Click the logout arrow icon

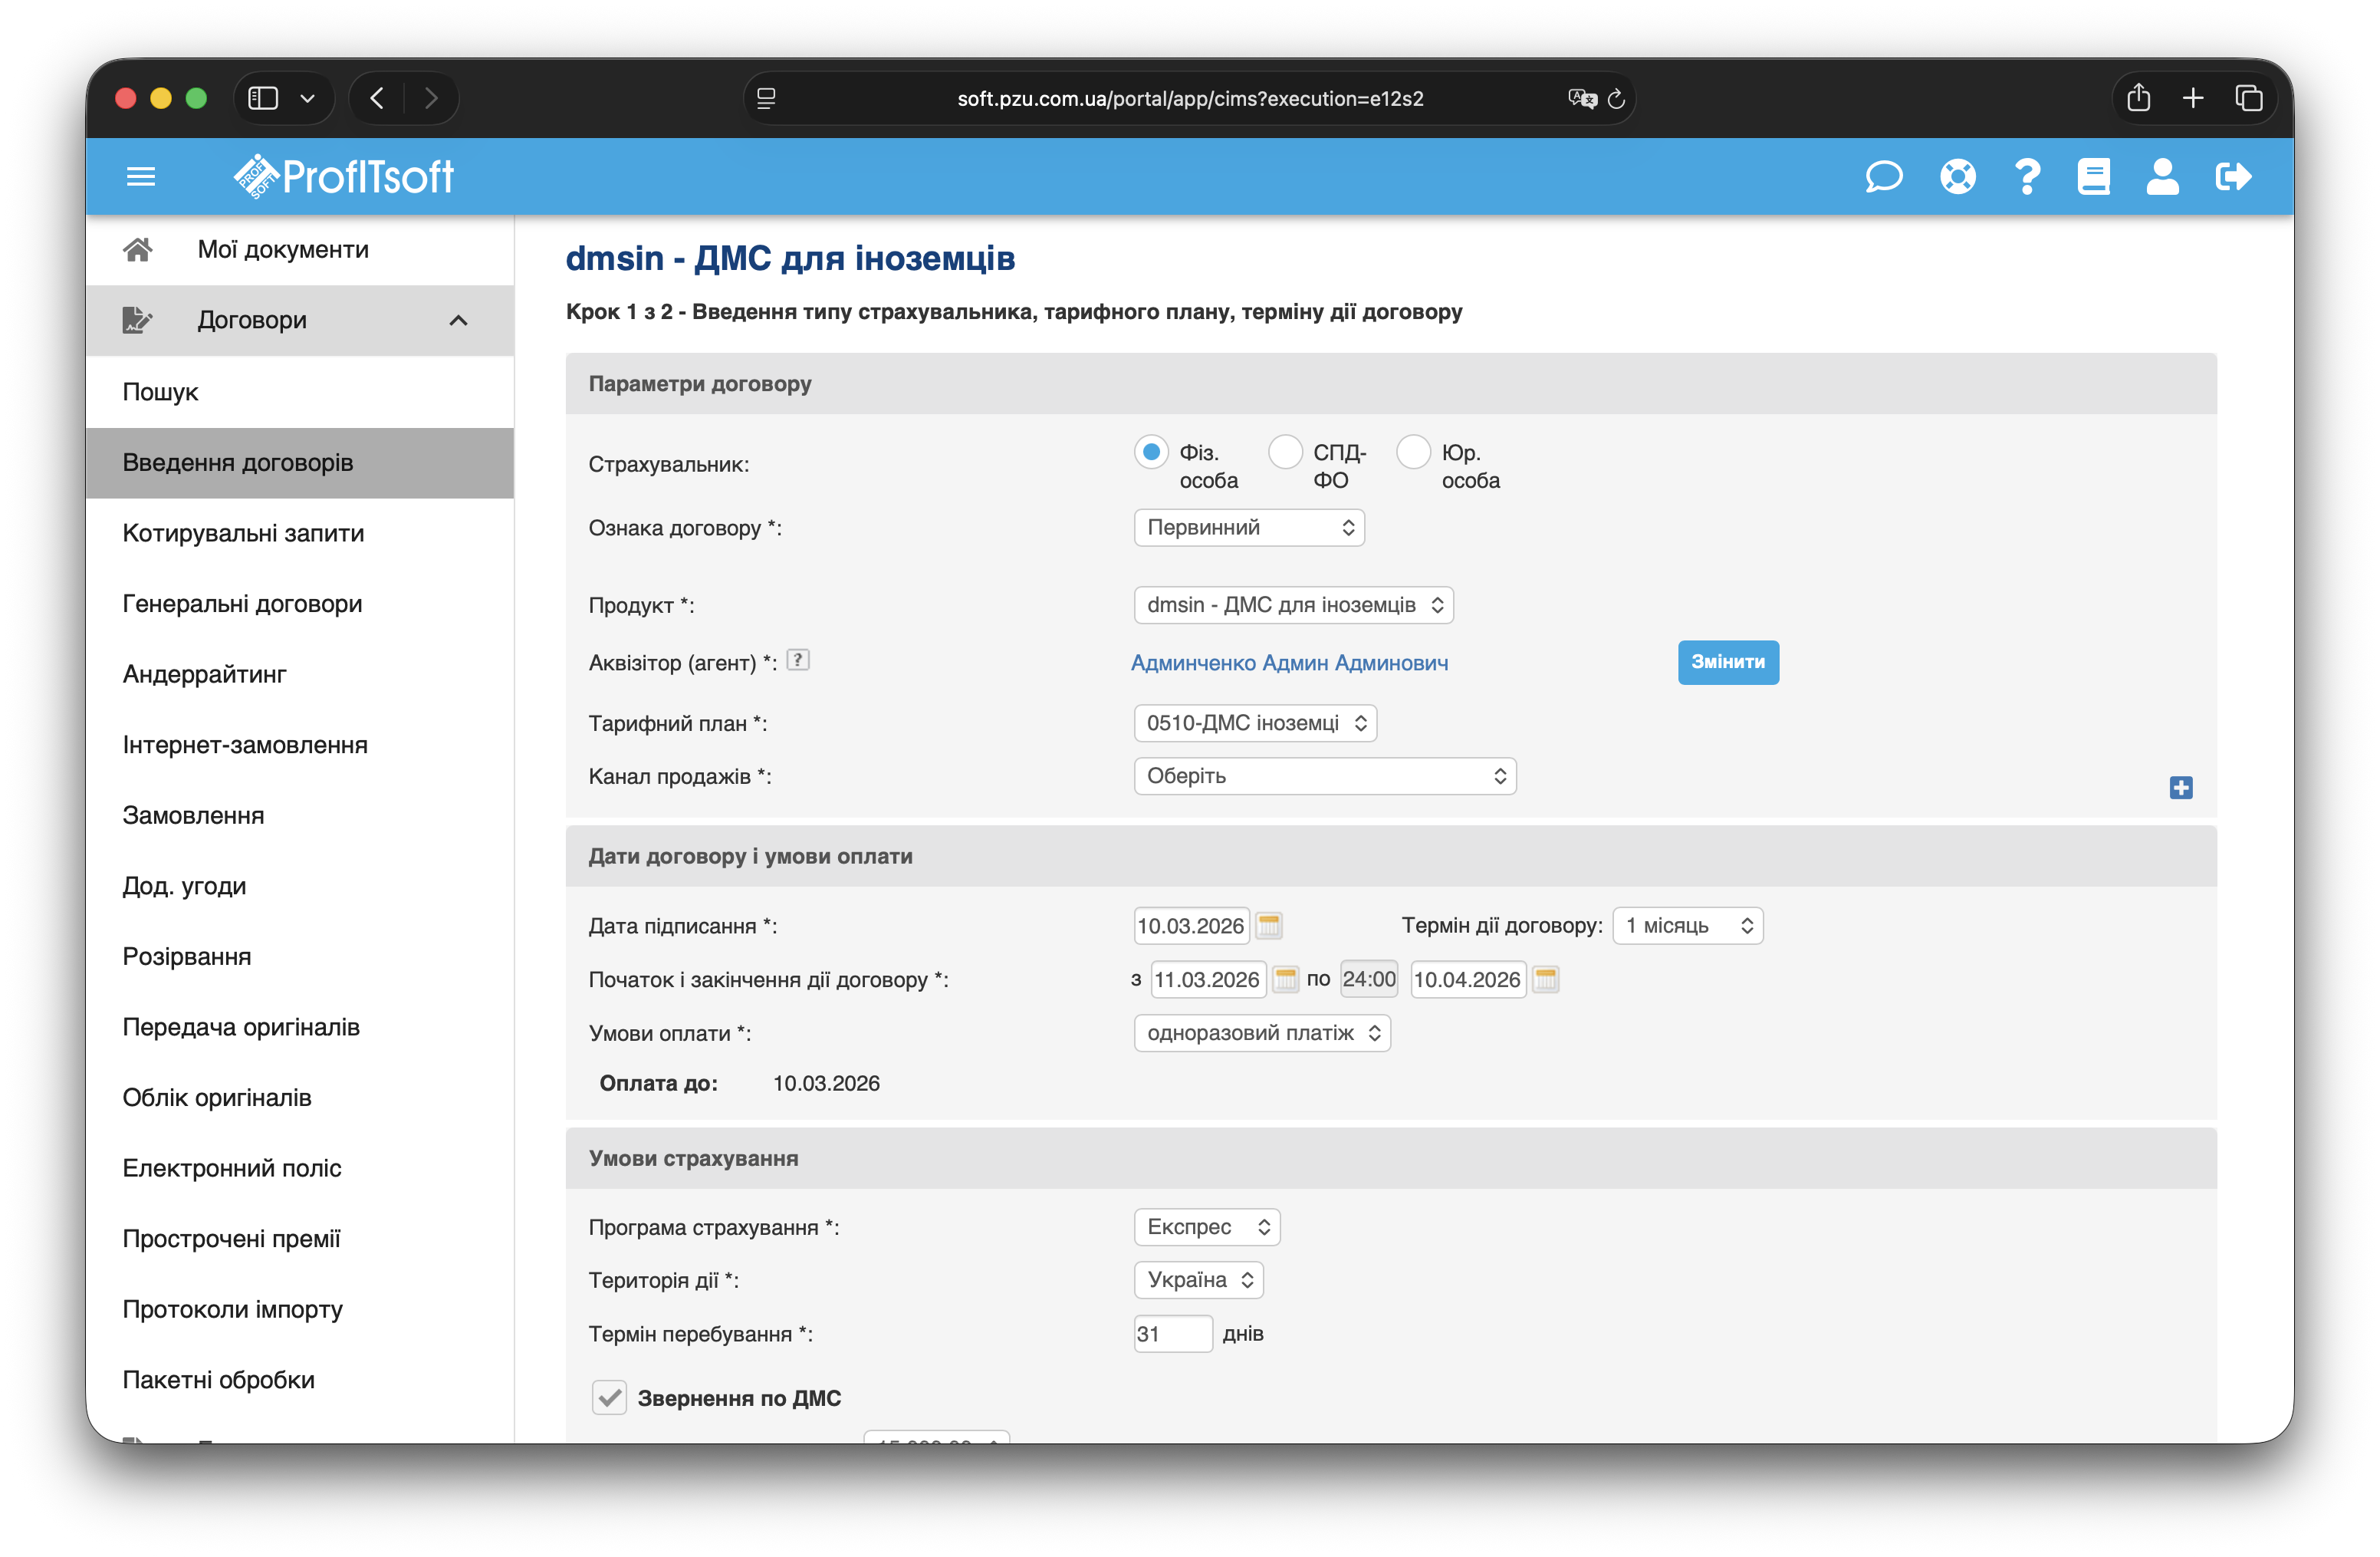[2233, 177]
